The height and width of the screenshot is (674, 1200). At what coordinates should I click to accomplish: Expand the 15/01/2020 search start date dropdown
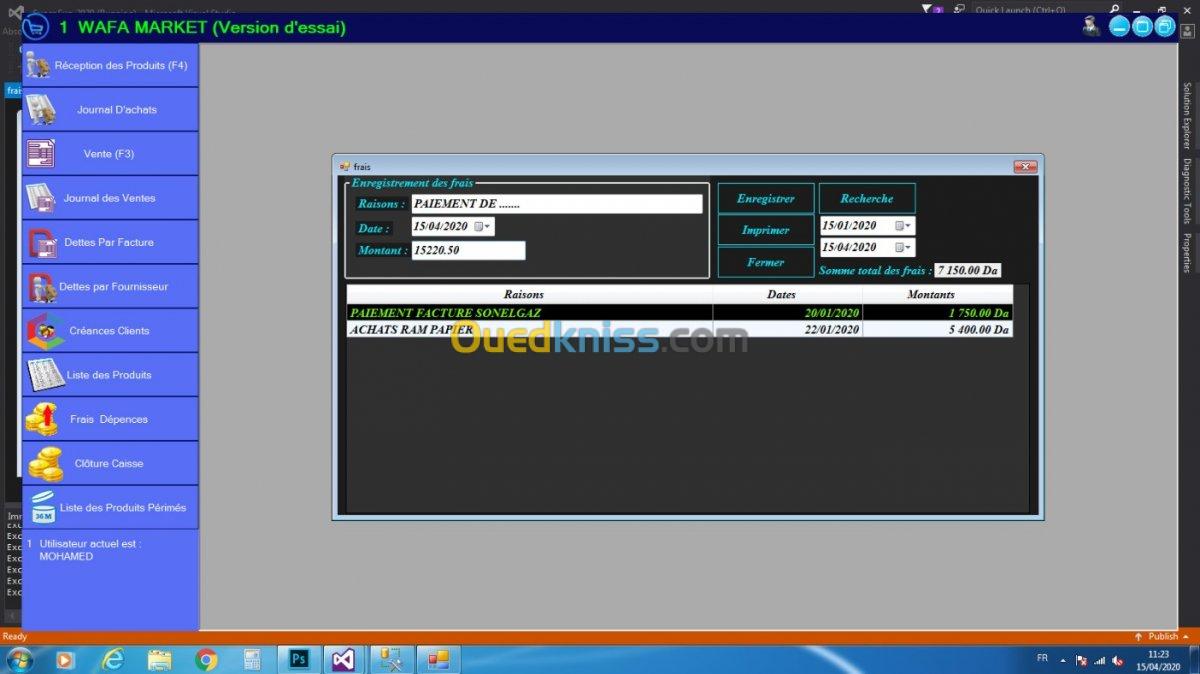(x=903, y=226)
